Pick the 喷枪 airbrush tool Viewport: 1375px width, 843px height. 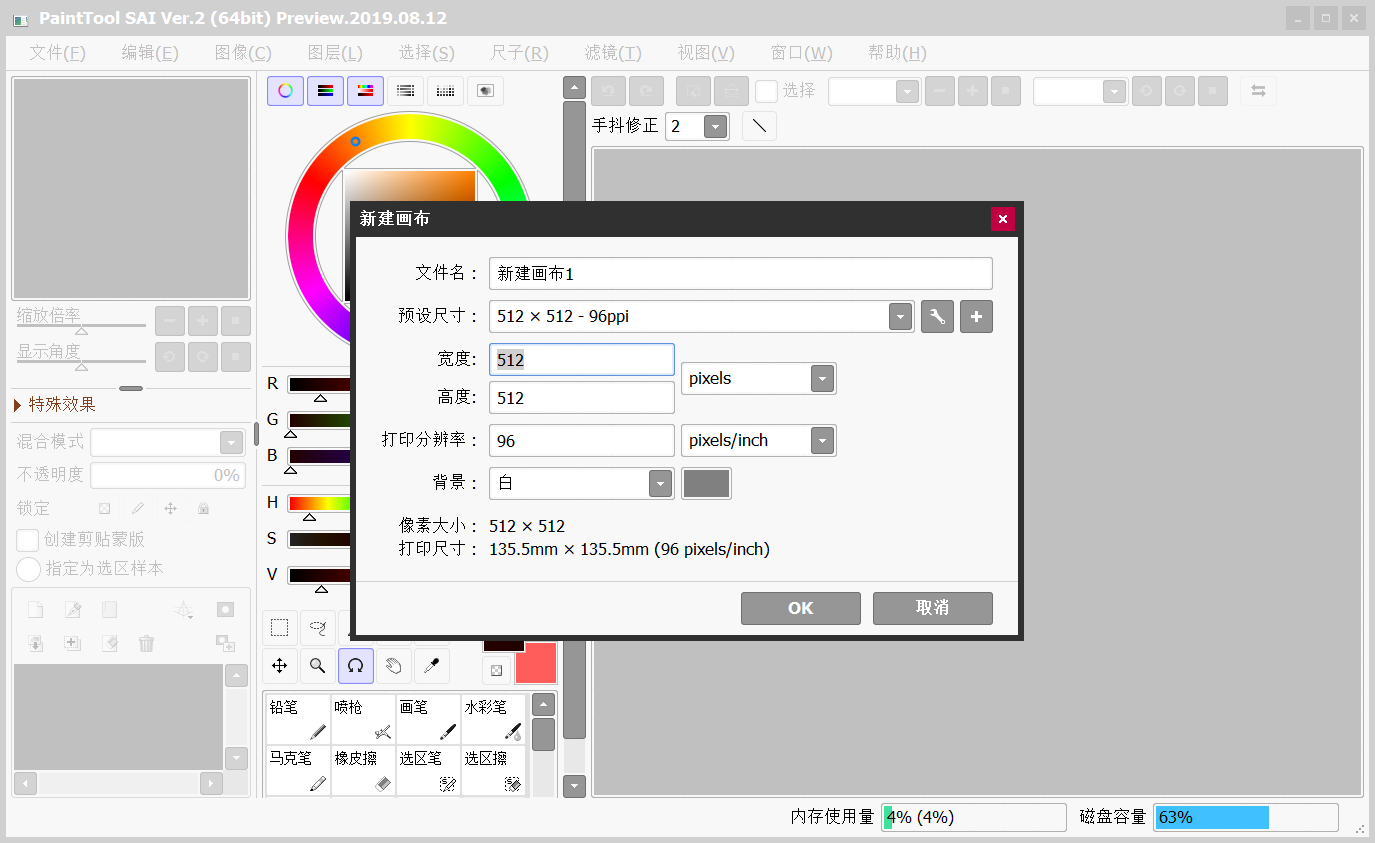tap(362, 719)
